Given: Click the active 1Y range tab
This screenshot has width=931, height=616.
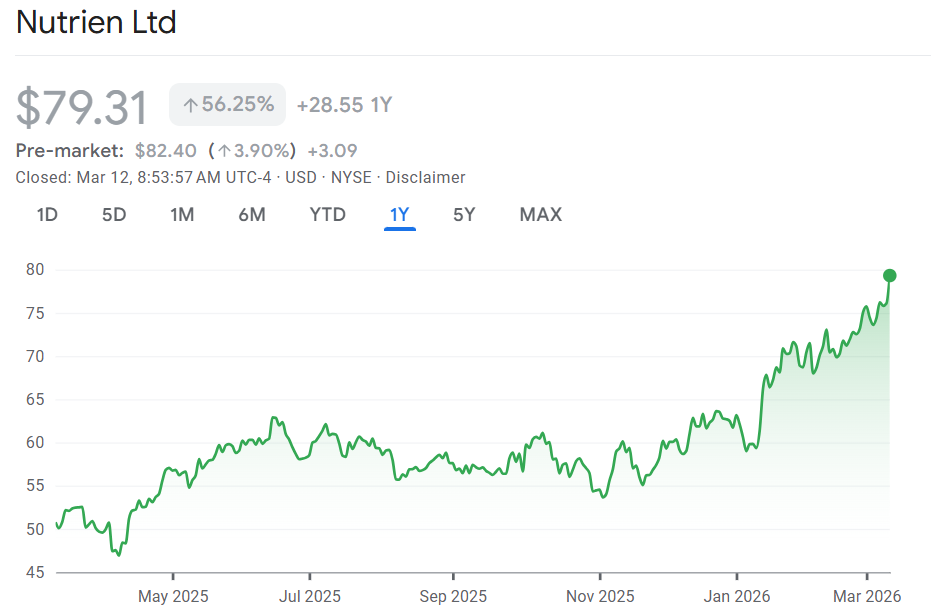Looking at the screenshot, I should pyautogui.click(x=400, y=214).
